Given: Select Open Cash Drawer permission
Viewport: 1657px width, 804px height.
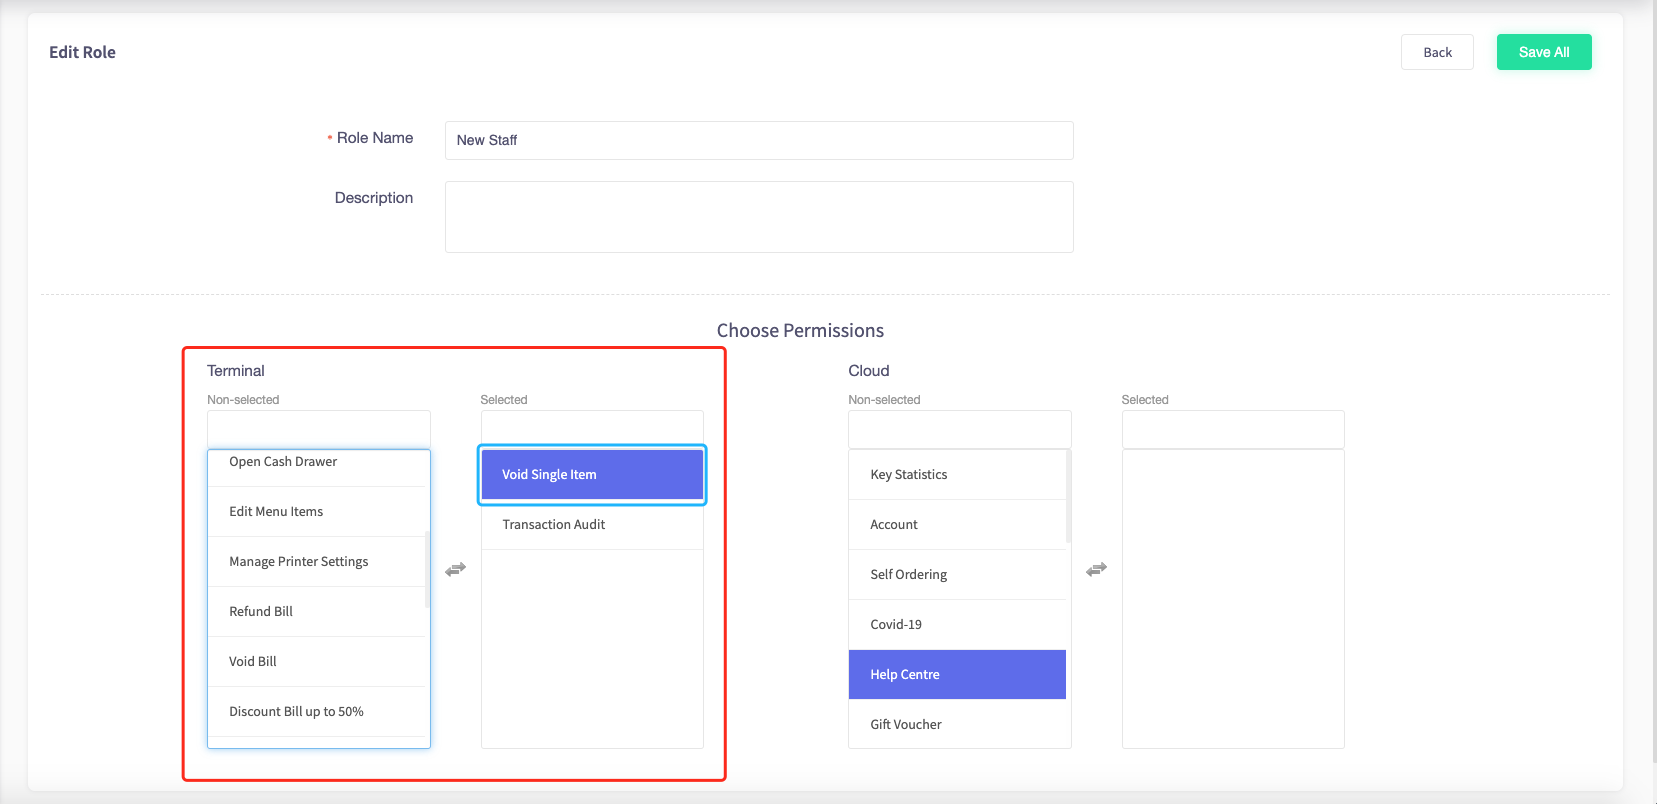Looking at the screenshot, I should [316, 468].
